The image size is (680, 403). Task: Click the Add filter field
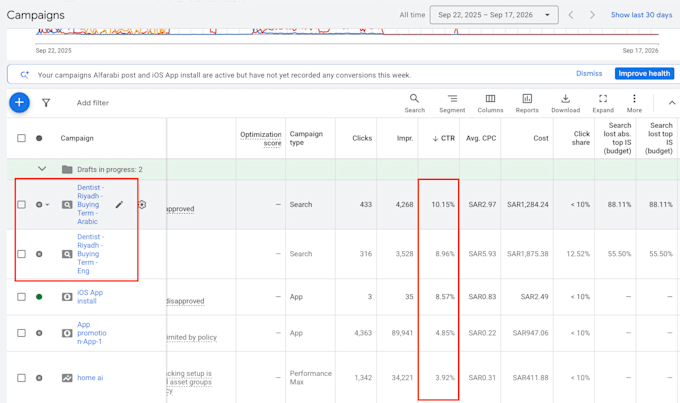[x=93, y=103]
